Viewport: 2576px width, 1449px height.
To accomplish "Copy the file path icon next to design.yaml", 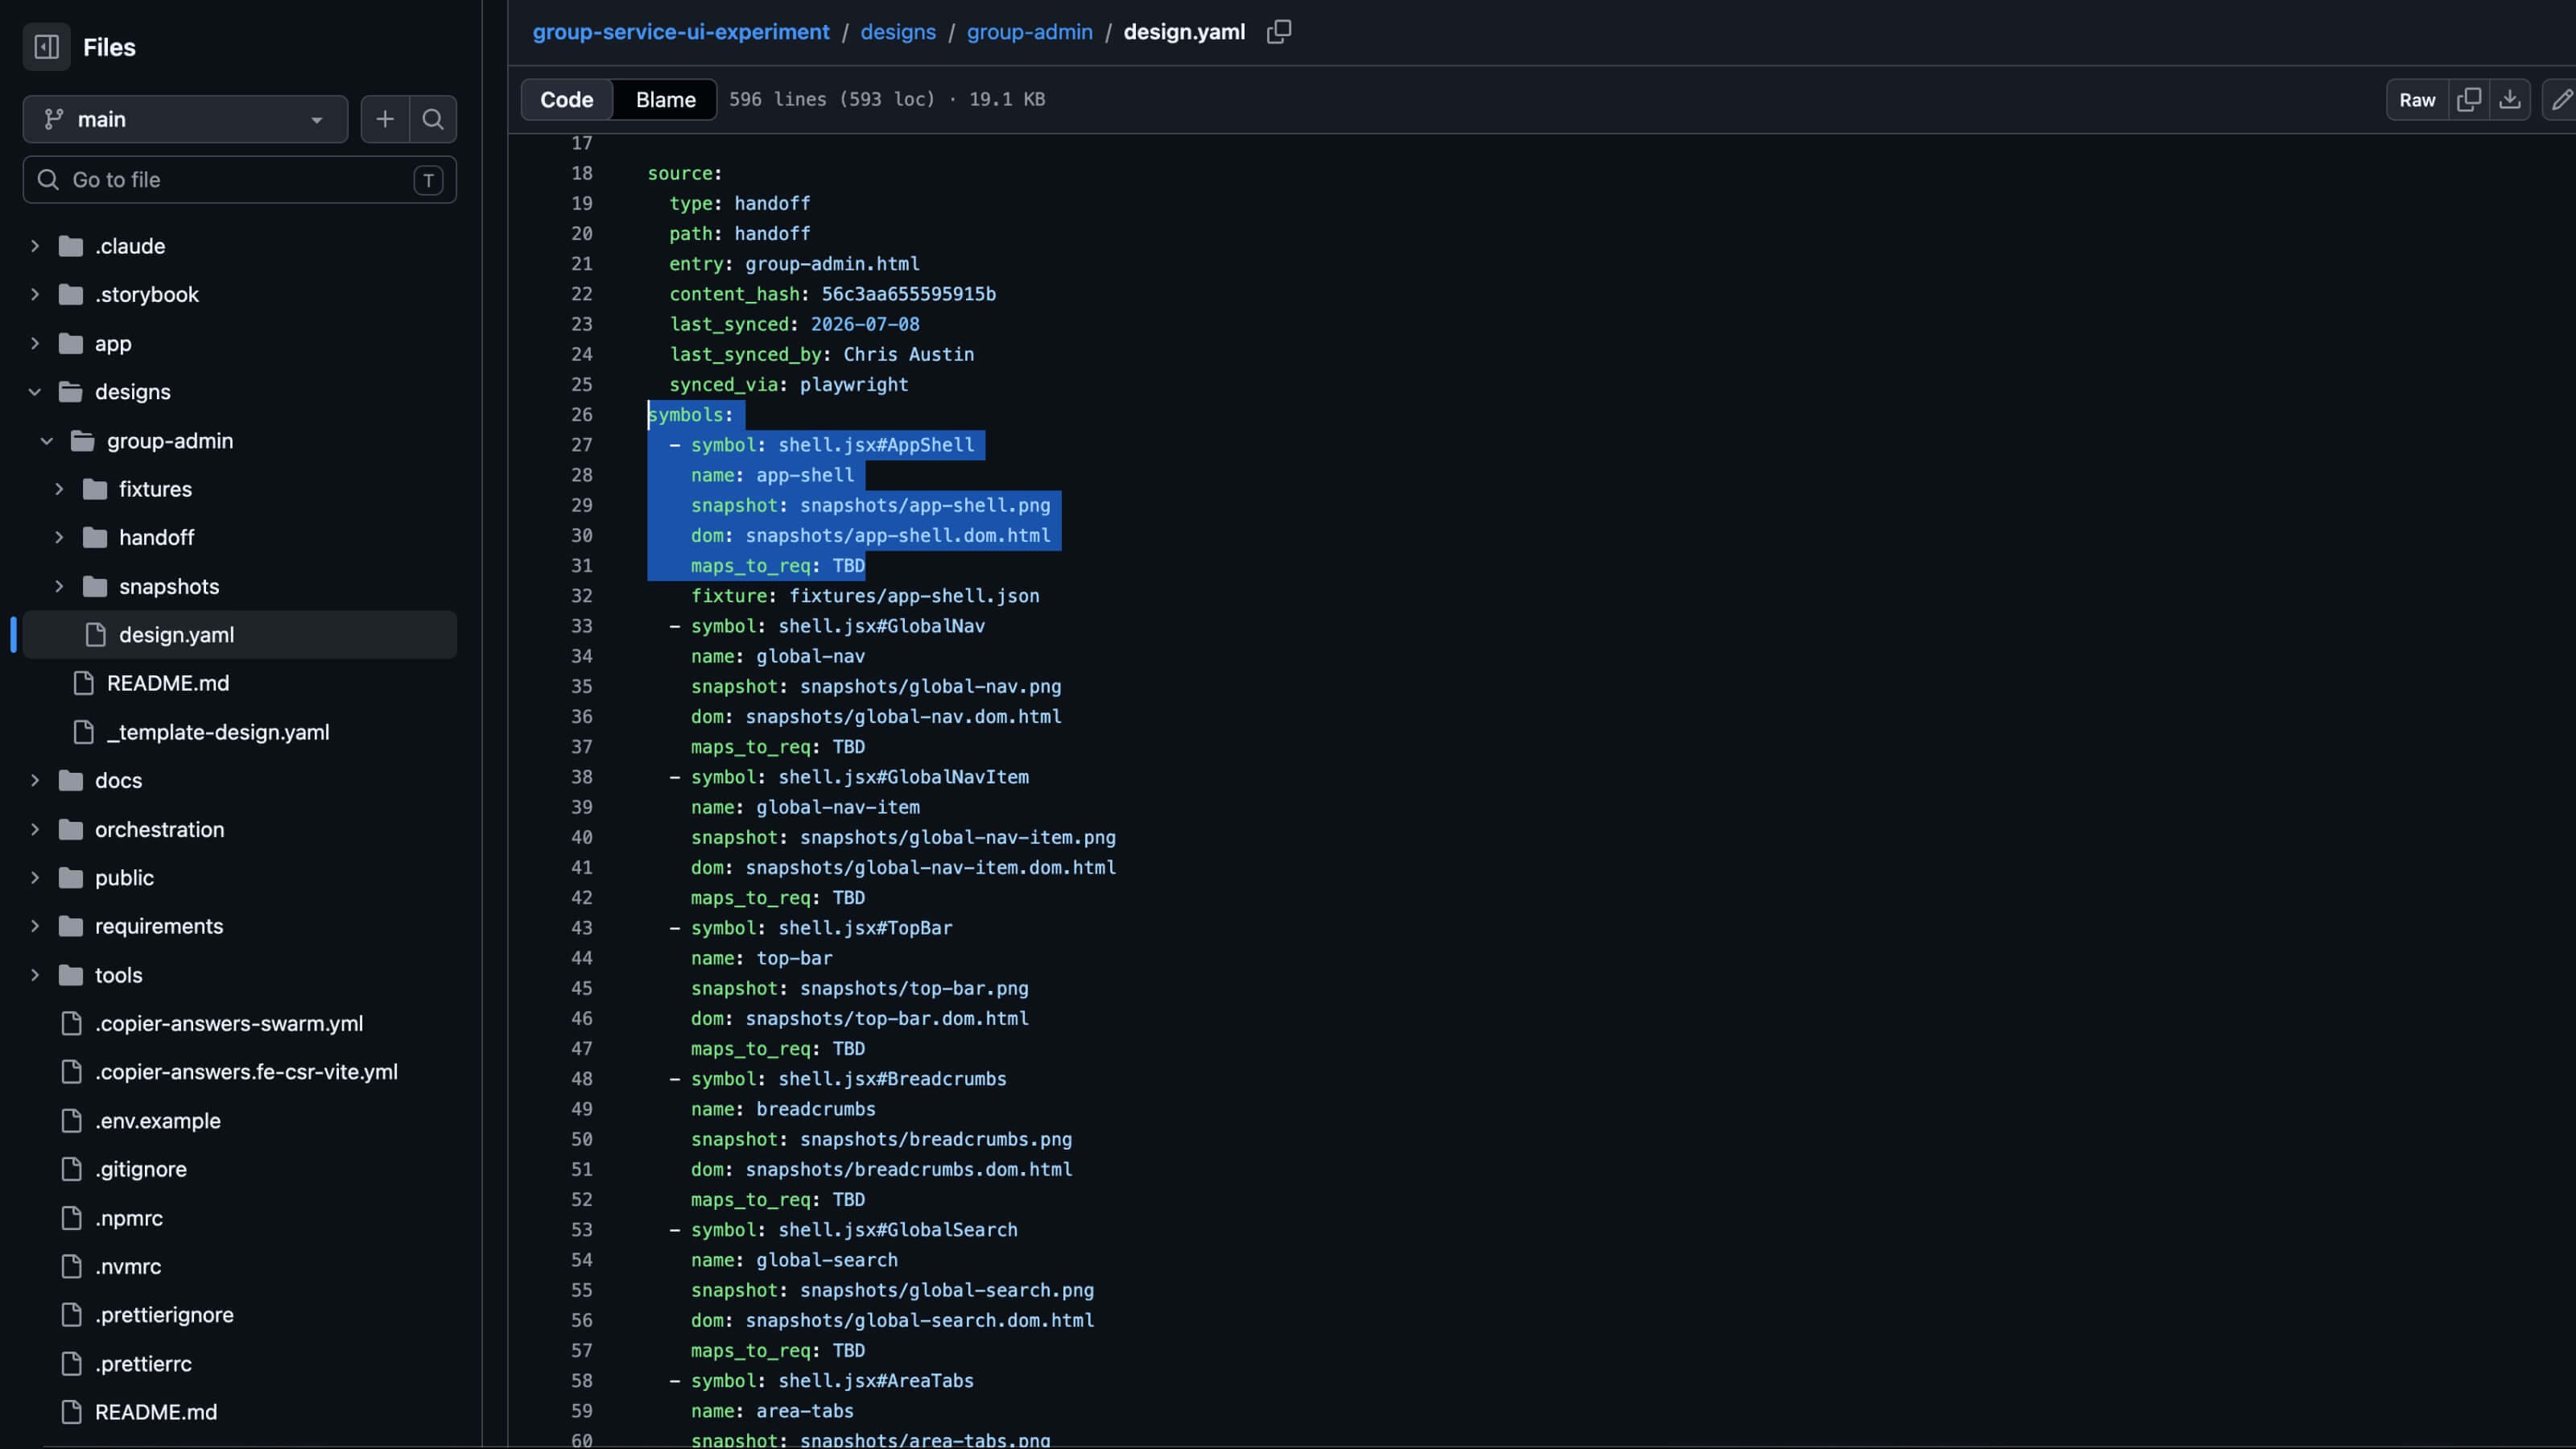I will click(1279, 32).
